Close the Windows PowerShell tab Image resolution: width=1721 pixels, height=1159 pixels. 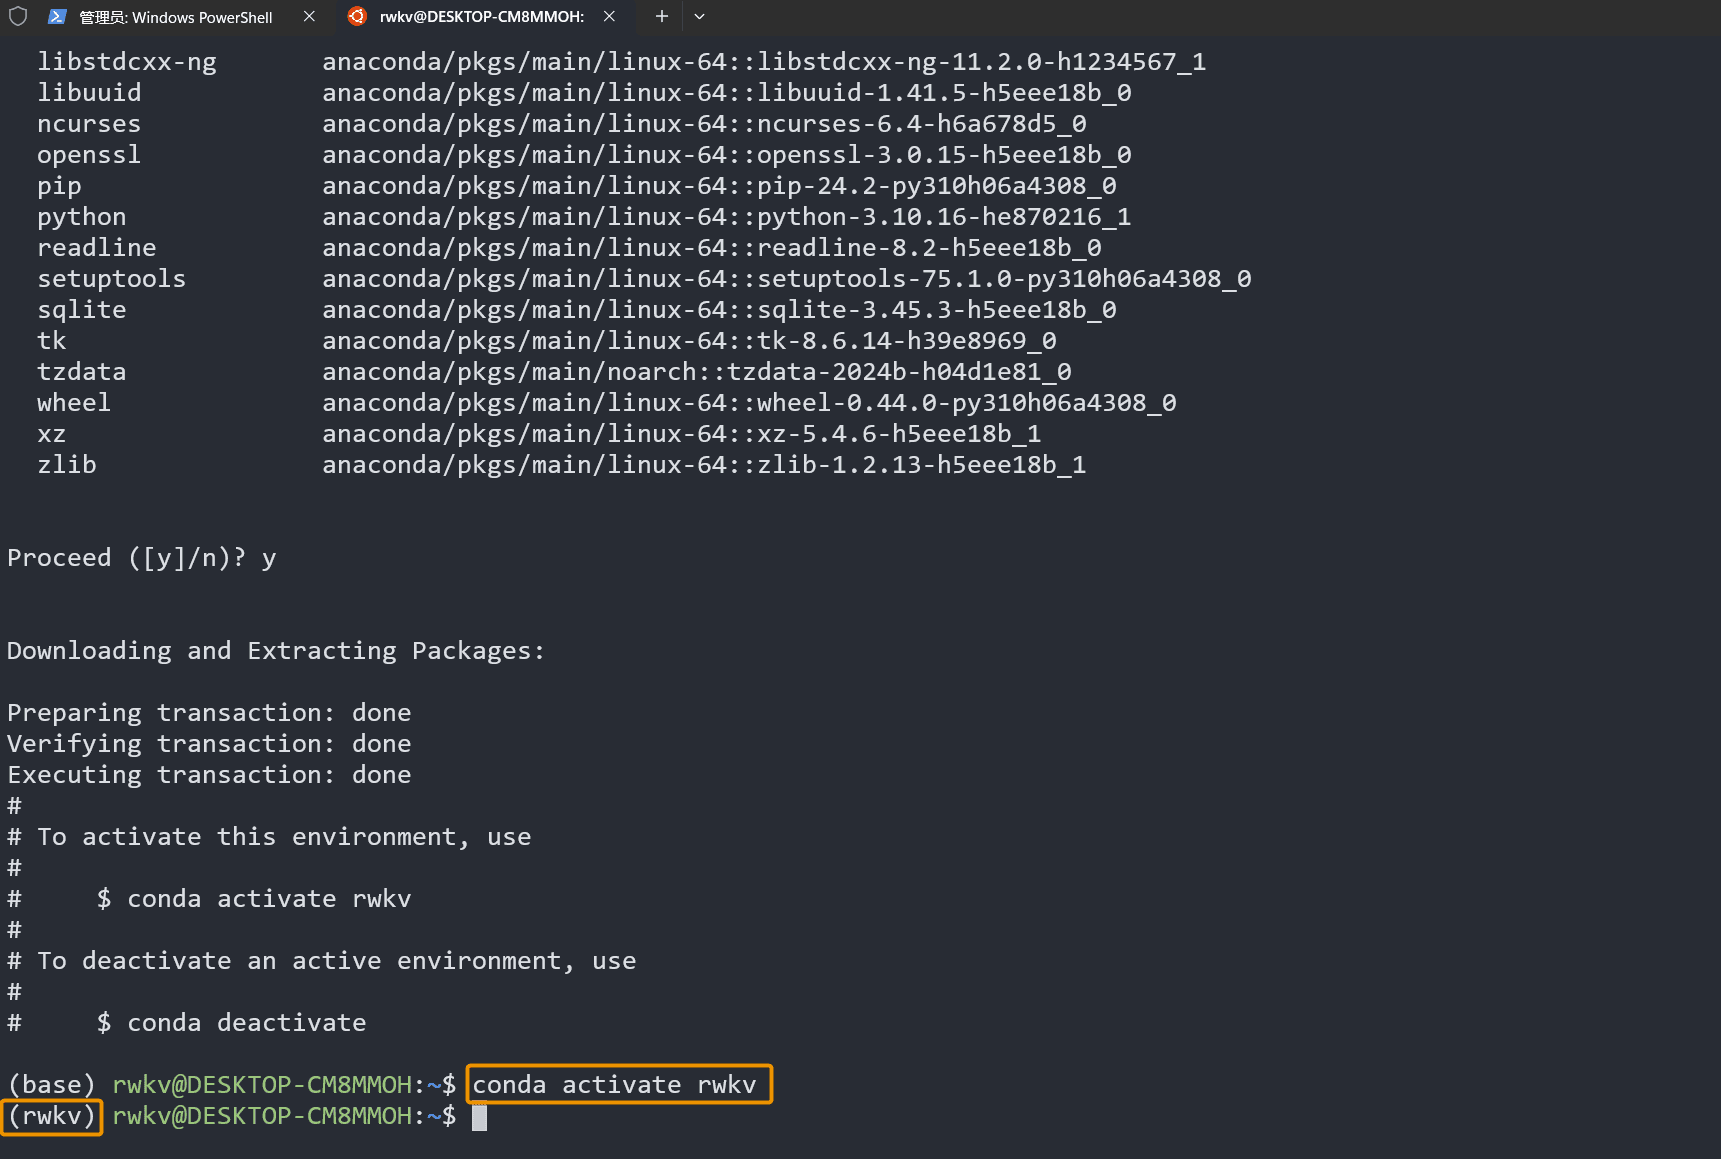pyautogui.click(x=309, y=16)
